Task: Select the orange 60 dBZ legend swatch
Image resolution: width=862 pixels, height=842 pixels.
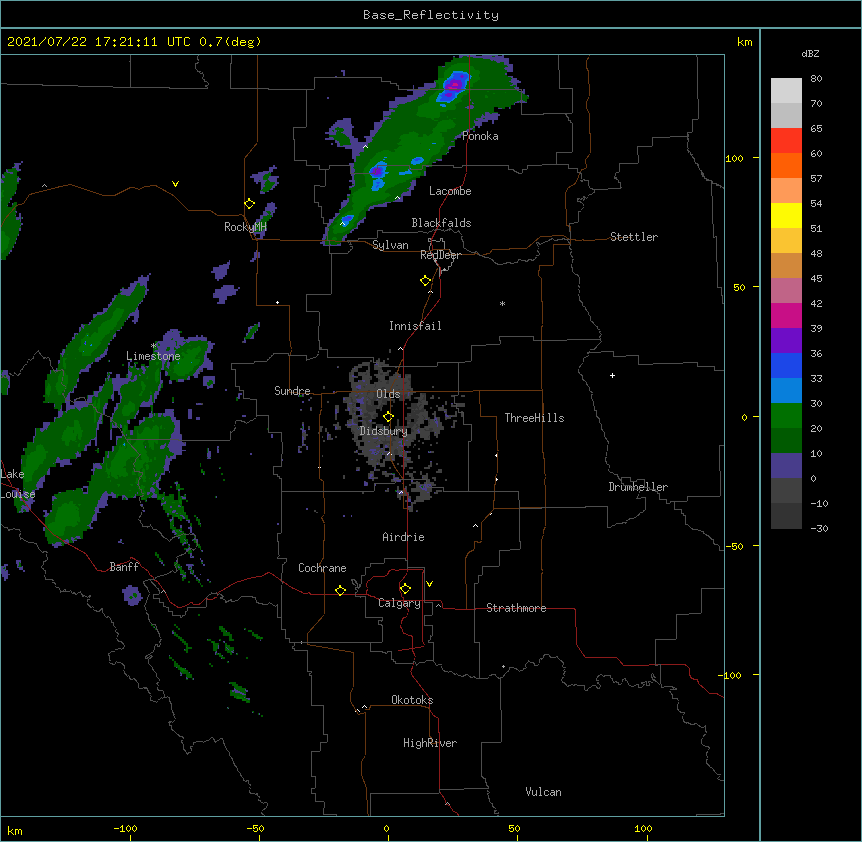Action: point(786,165)
